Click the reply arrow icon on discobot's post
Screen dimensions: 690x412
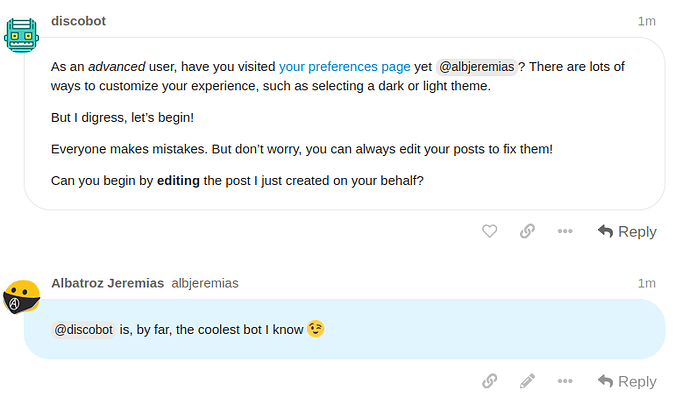(606, 231)
